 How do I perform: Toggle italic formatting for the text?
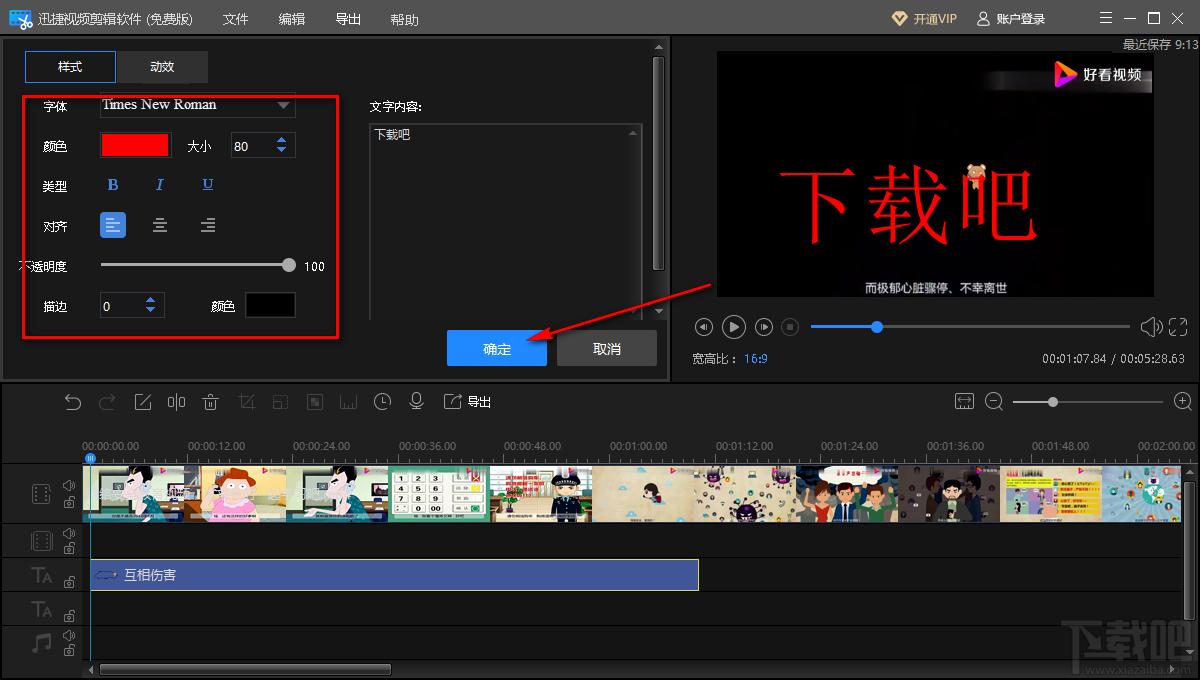pos(160,184)
